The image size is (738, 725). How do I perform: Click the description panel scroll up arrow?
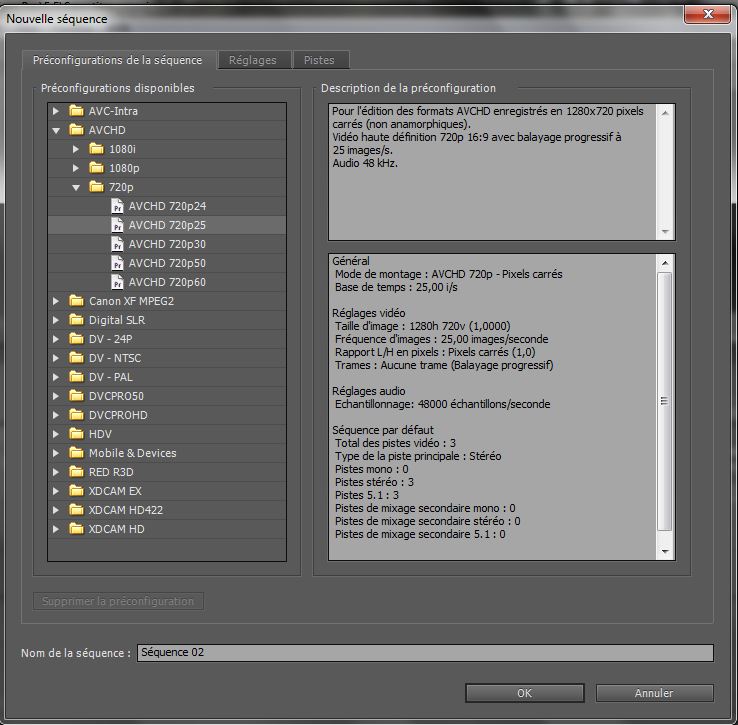[665, 113]
